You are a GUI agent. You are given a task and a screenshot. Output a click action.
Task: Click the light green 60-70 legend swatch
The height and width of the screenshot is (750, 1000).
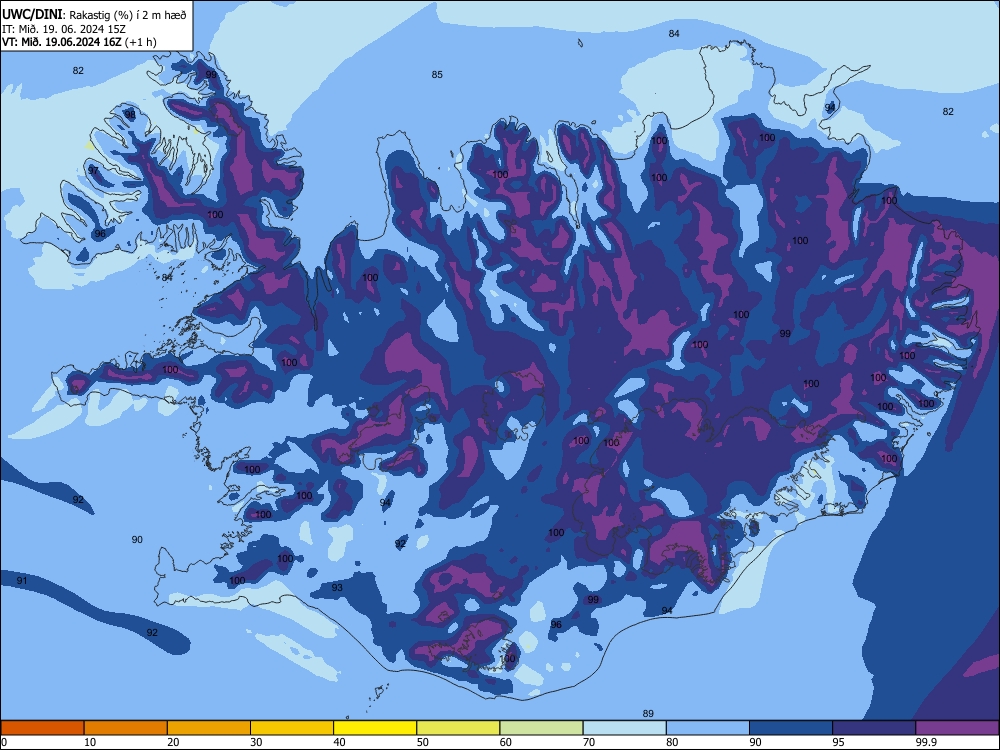click(541, 728)
